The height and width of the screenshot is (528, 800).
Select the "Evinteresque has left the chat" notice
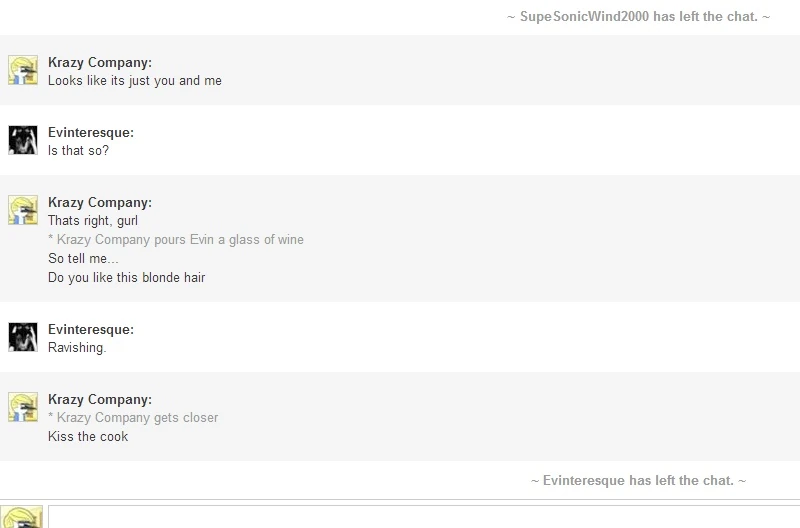coord(638,481)
